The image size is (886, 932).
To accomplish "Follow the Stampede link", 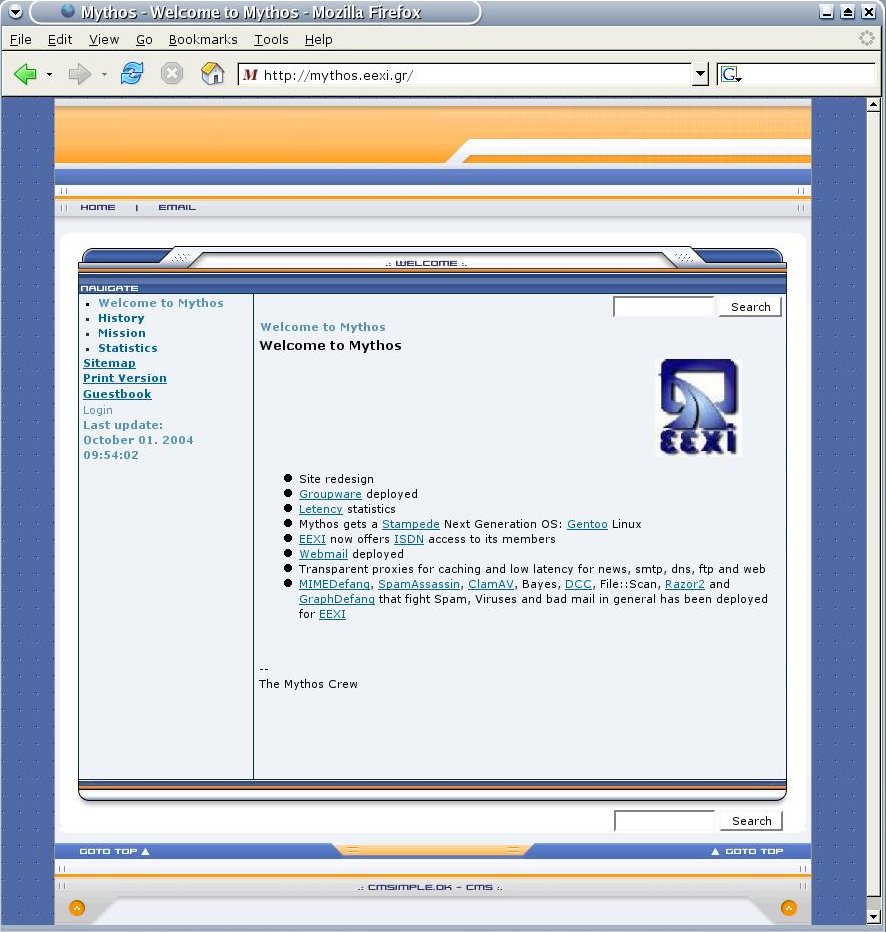I will point(411,524).
